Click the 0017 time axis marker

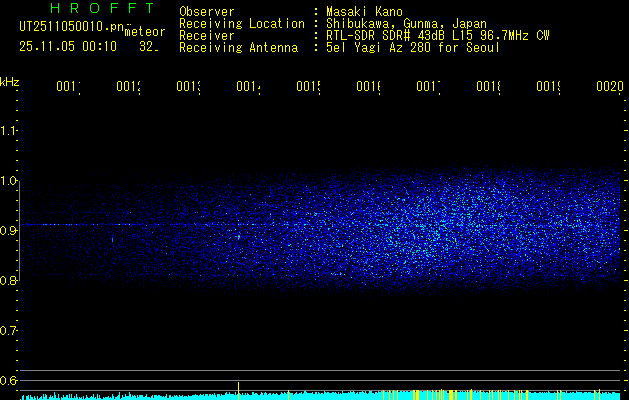(428, 86)
